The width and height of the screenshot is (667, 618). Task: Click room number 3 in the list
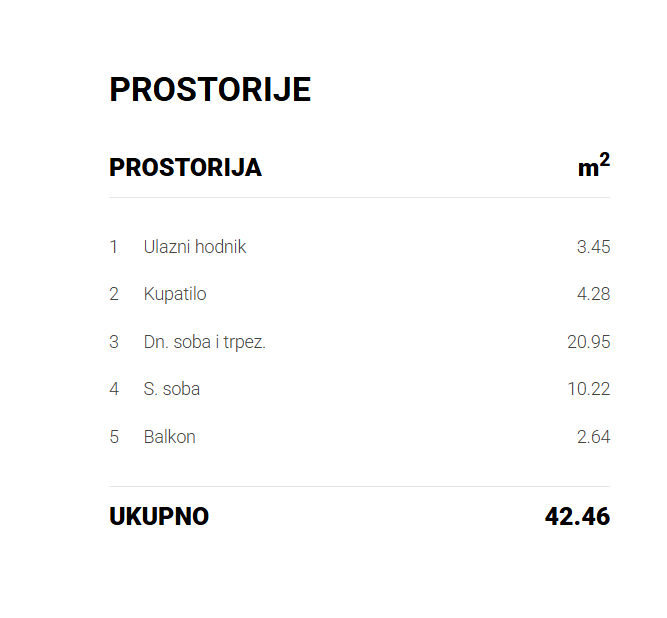(x=114, y=342)
